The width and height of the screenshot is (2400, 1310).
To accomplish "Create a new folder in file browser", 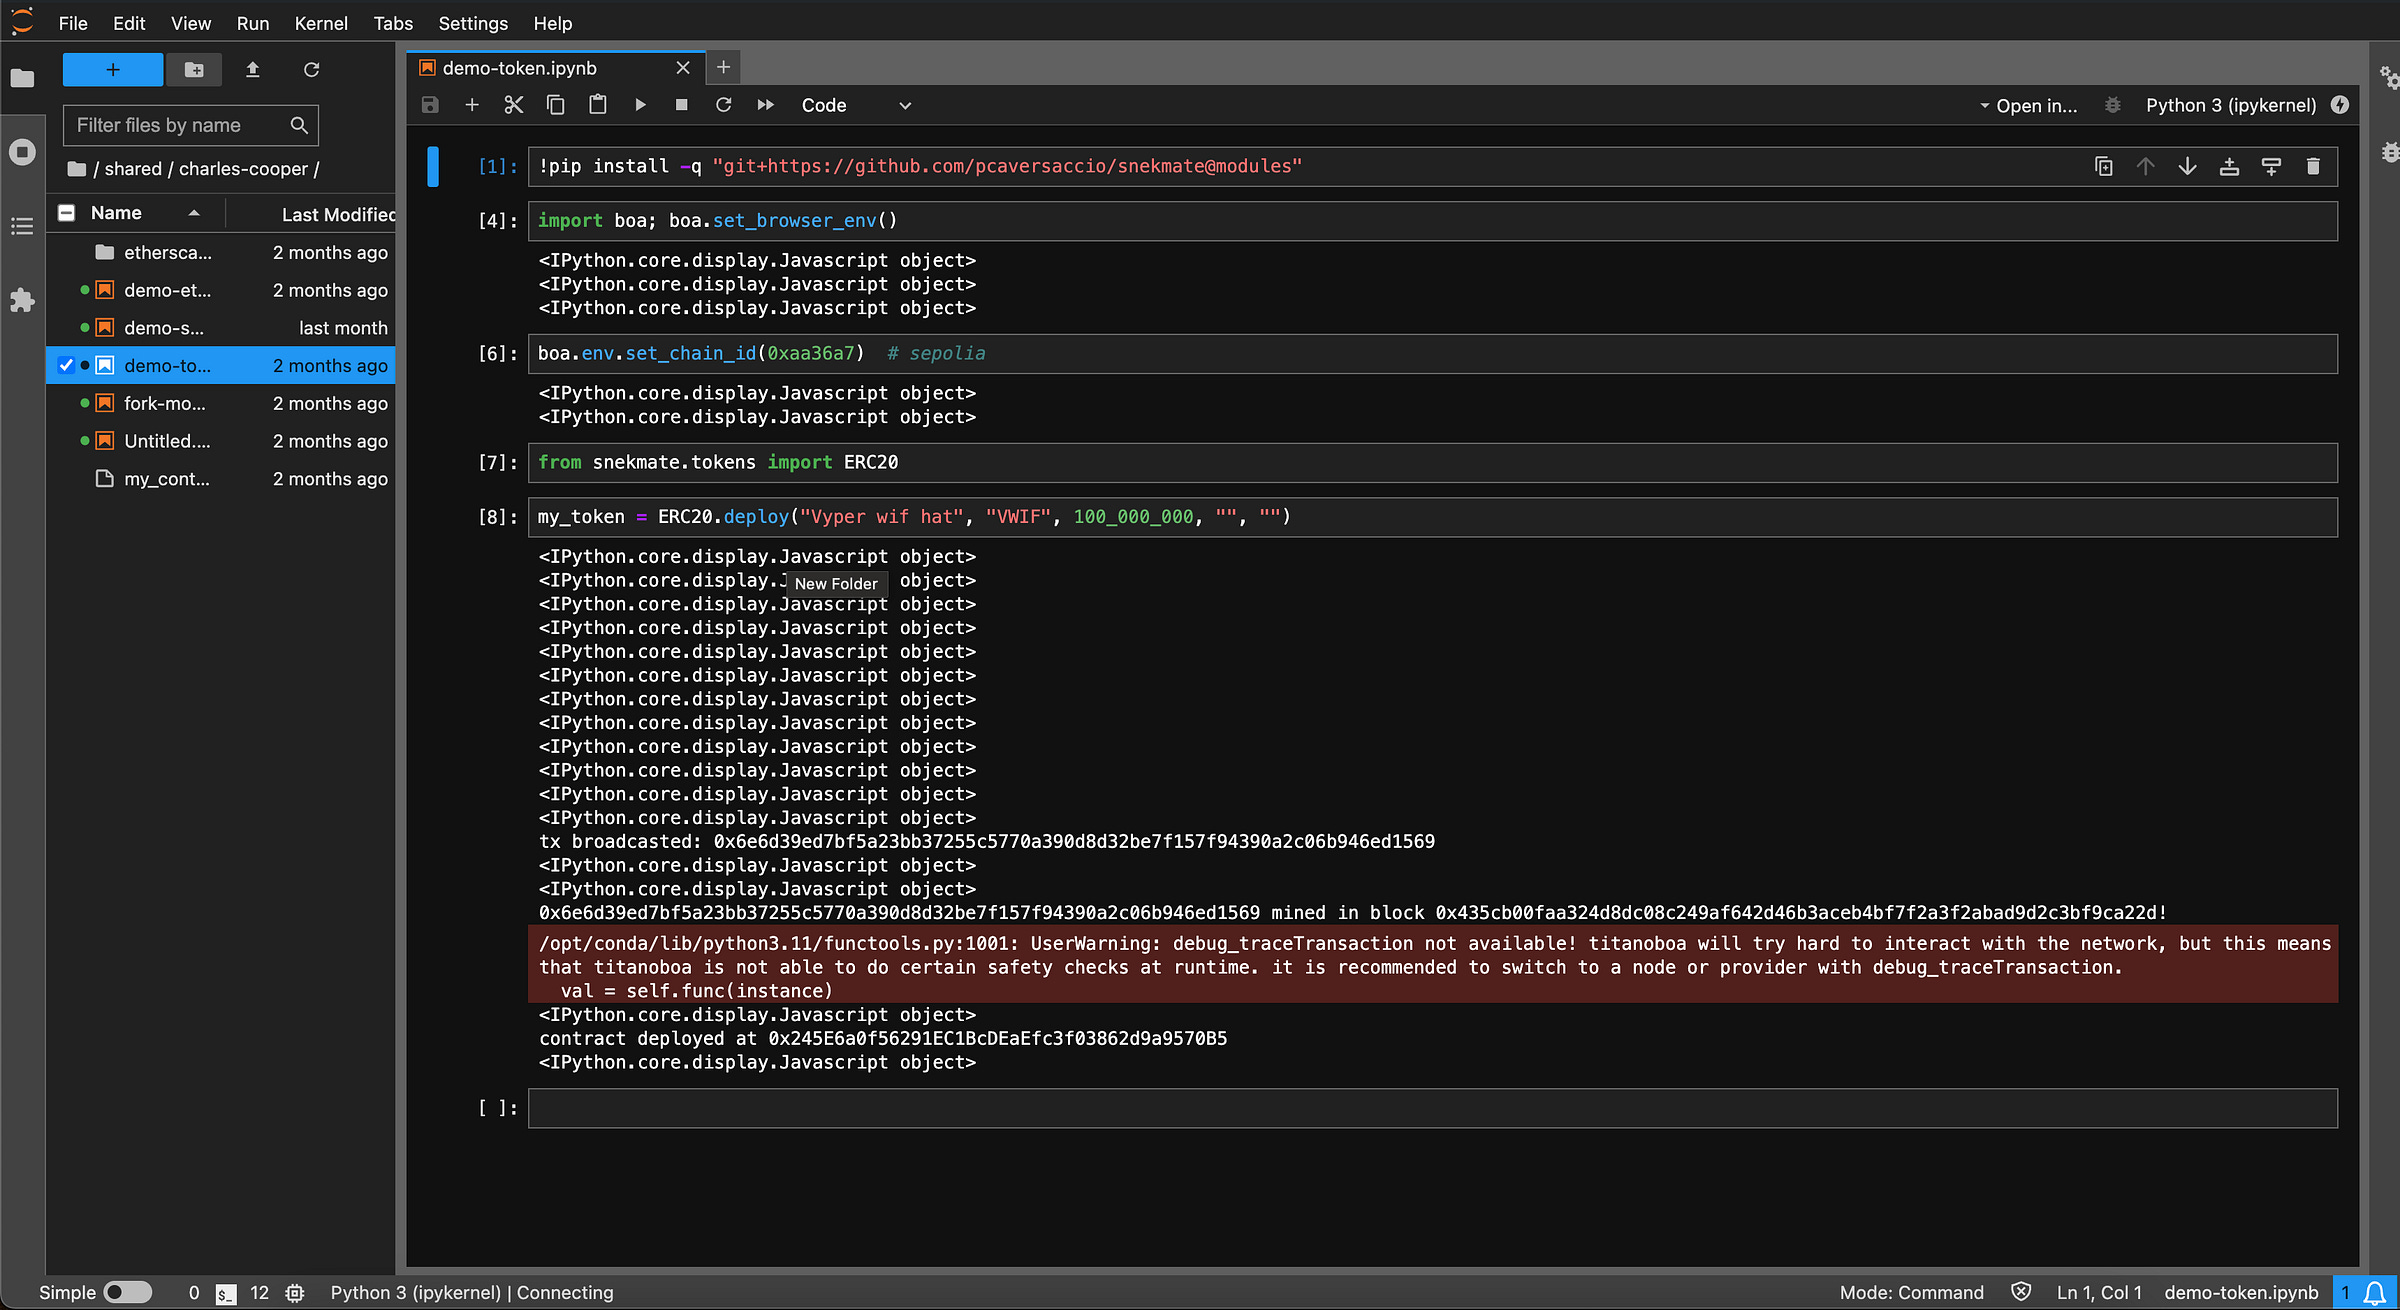I will pyautogui.click(x=194, y=70).
